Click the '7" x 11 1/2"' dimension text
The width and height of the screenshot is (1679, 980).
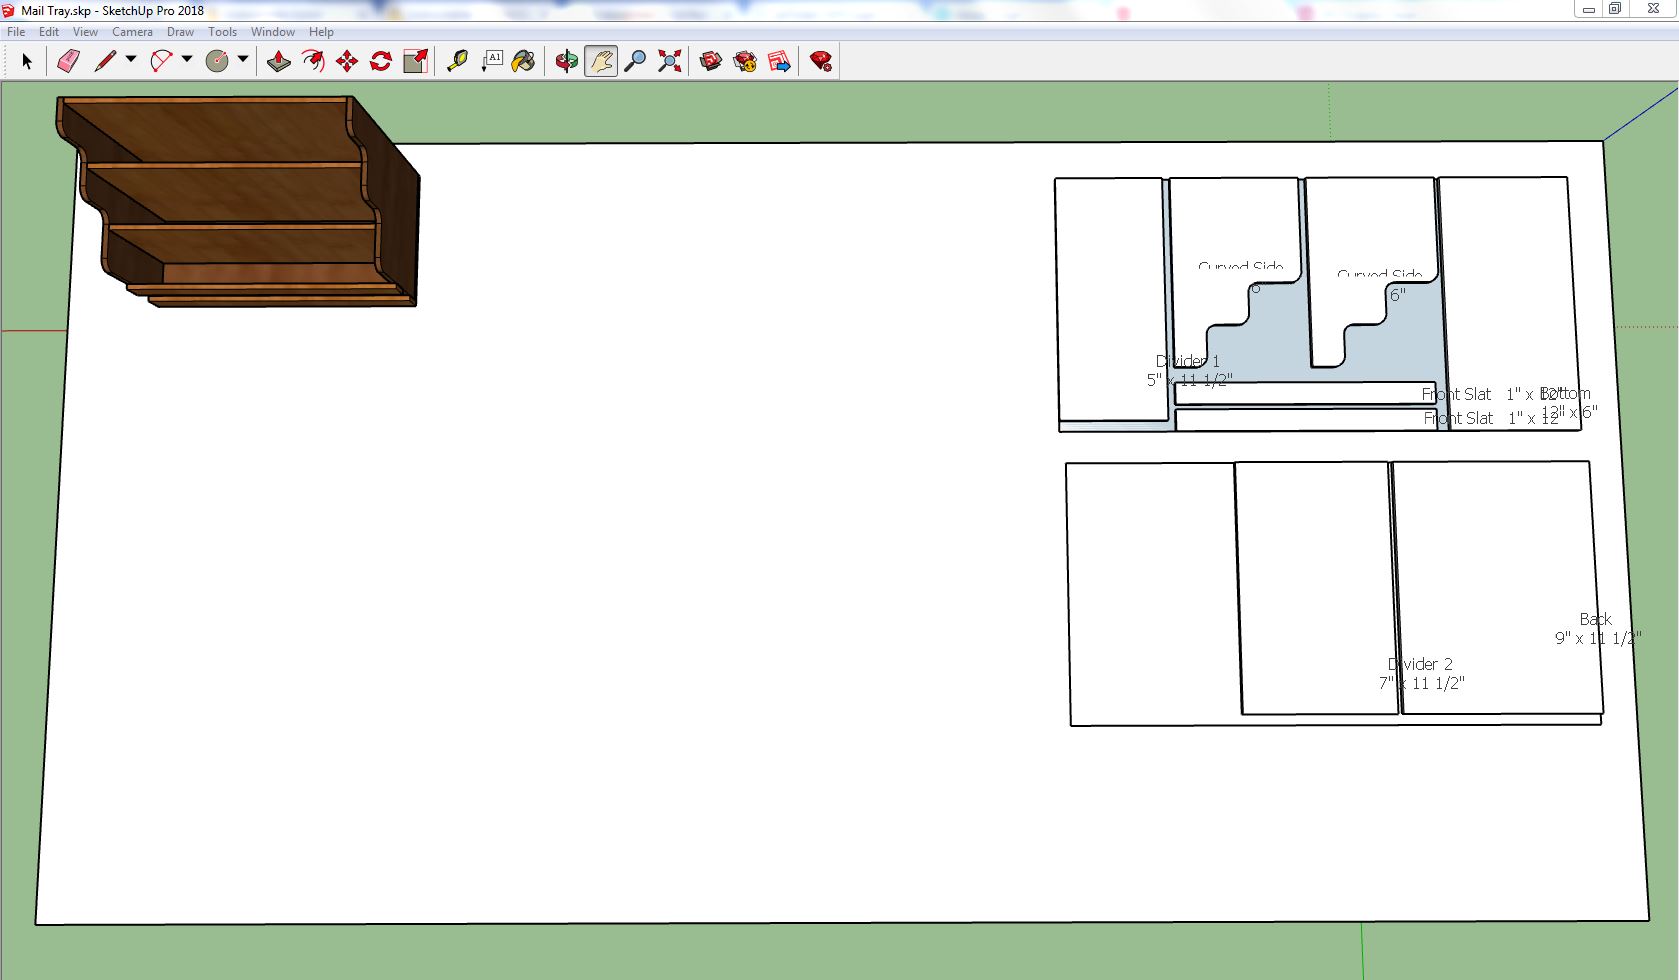[x=1421, y=683]
